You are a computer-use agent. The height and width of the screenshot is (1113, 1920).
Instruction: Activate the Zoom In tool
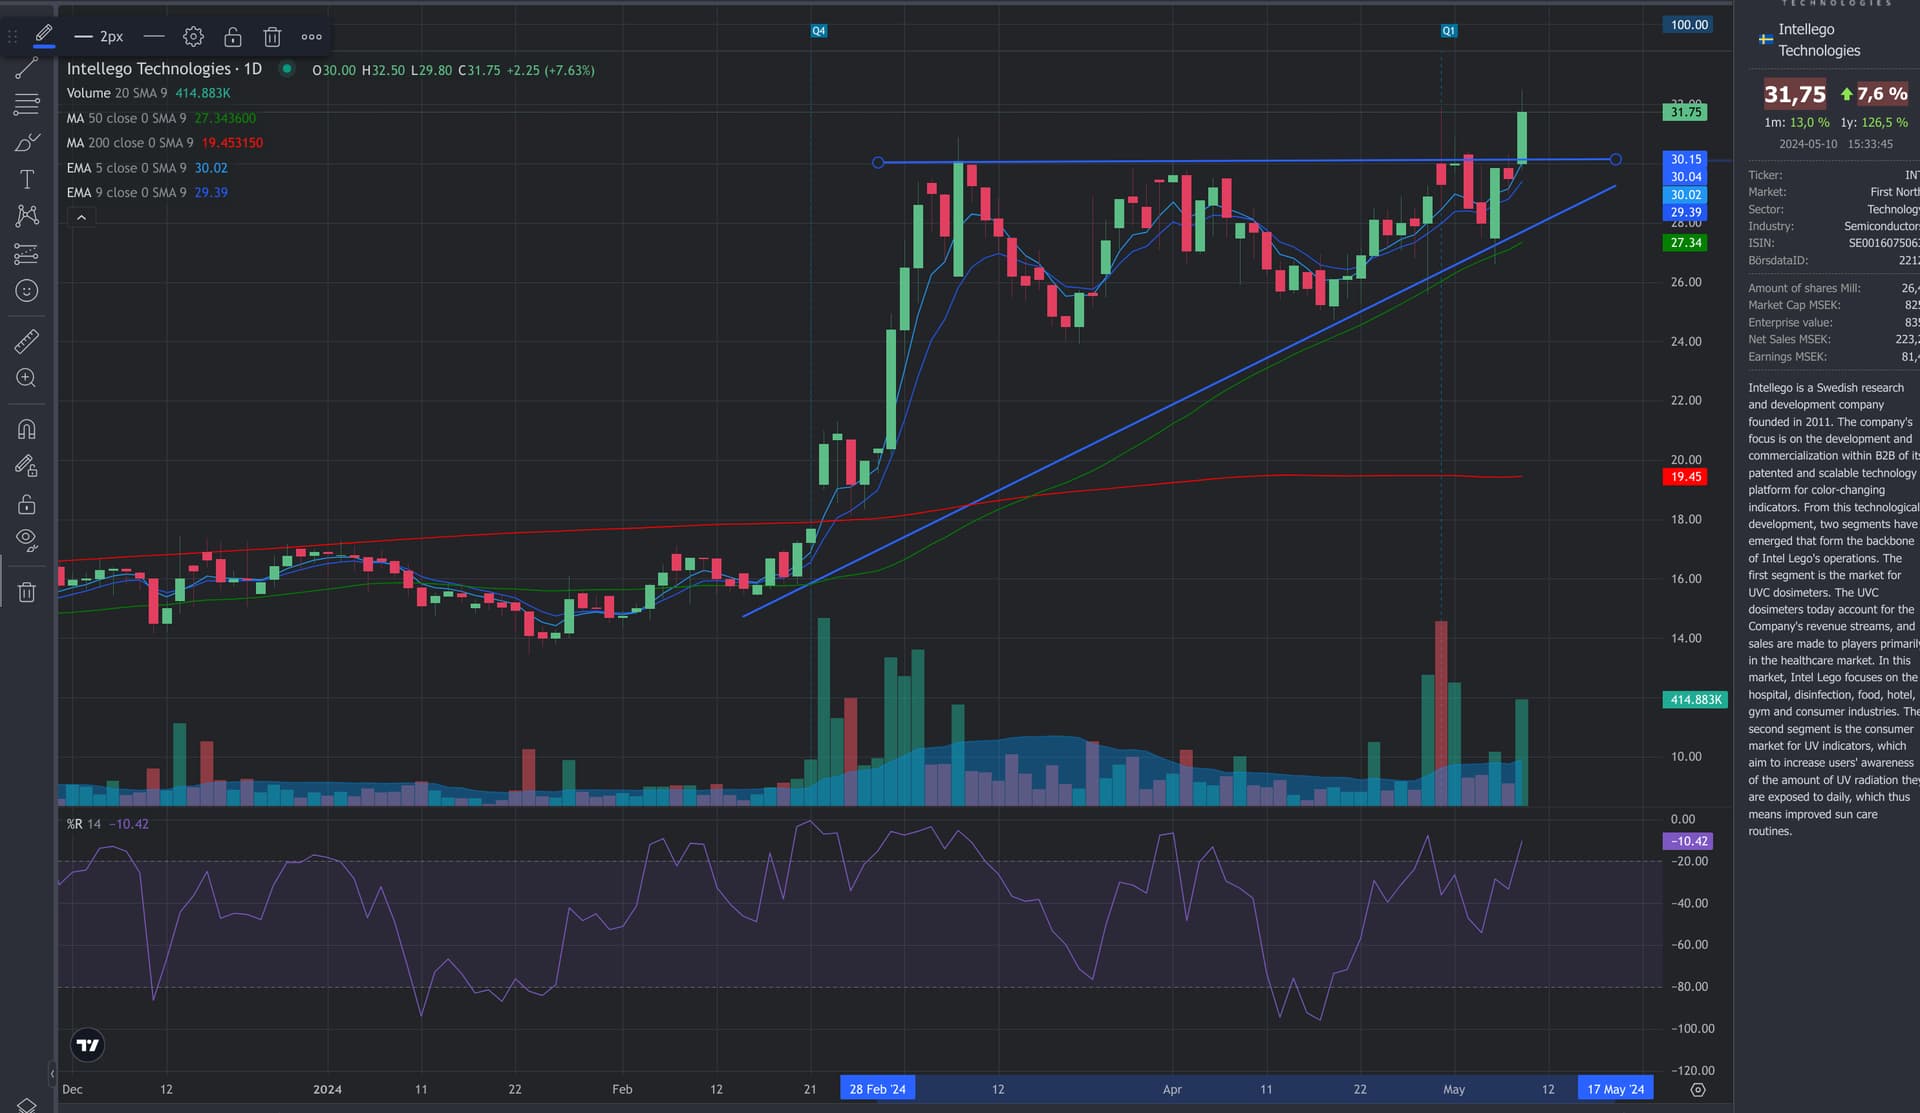27,378
